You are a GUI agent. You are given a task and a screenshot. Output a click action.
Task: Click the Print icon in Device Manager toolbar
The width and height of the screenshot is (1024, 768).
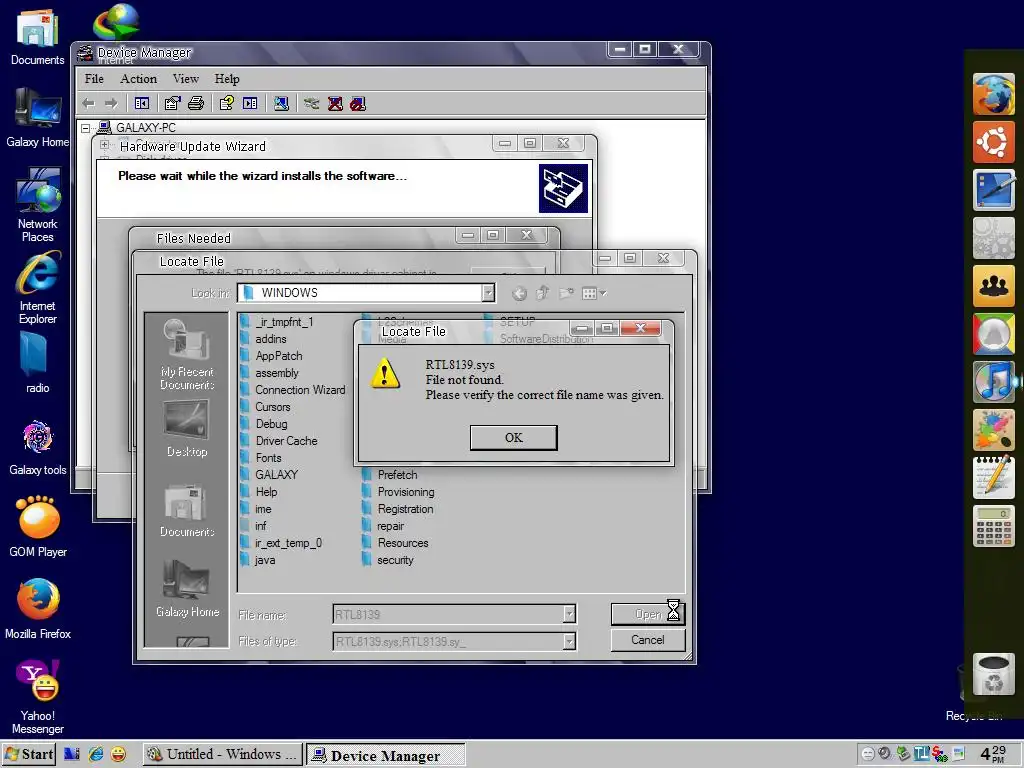(x=196, y=103)
